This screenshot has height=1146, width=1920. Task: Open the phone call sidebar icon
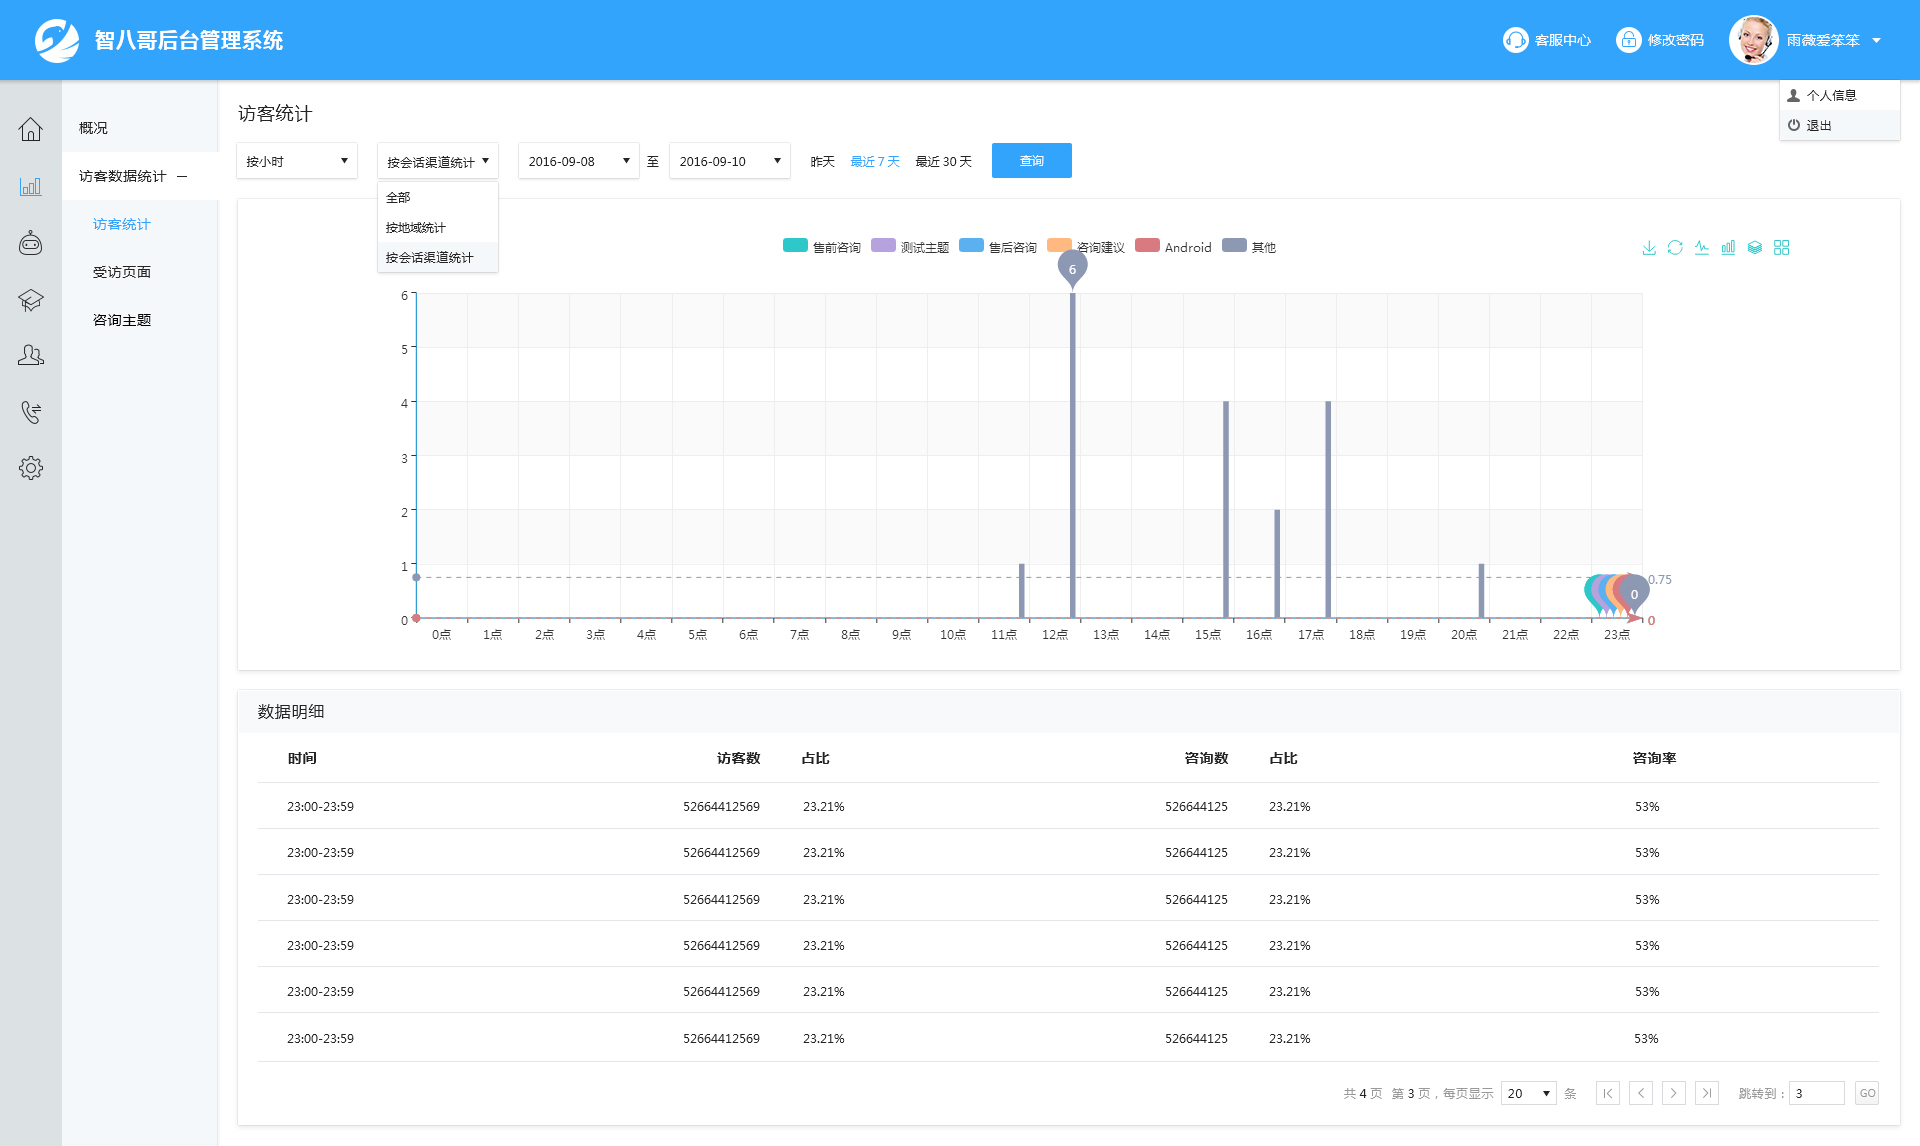point(31,412)
